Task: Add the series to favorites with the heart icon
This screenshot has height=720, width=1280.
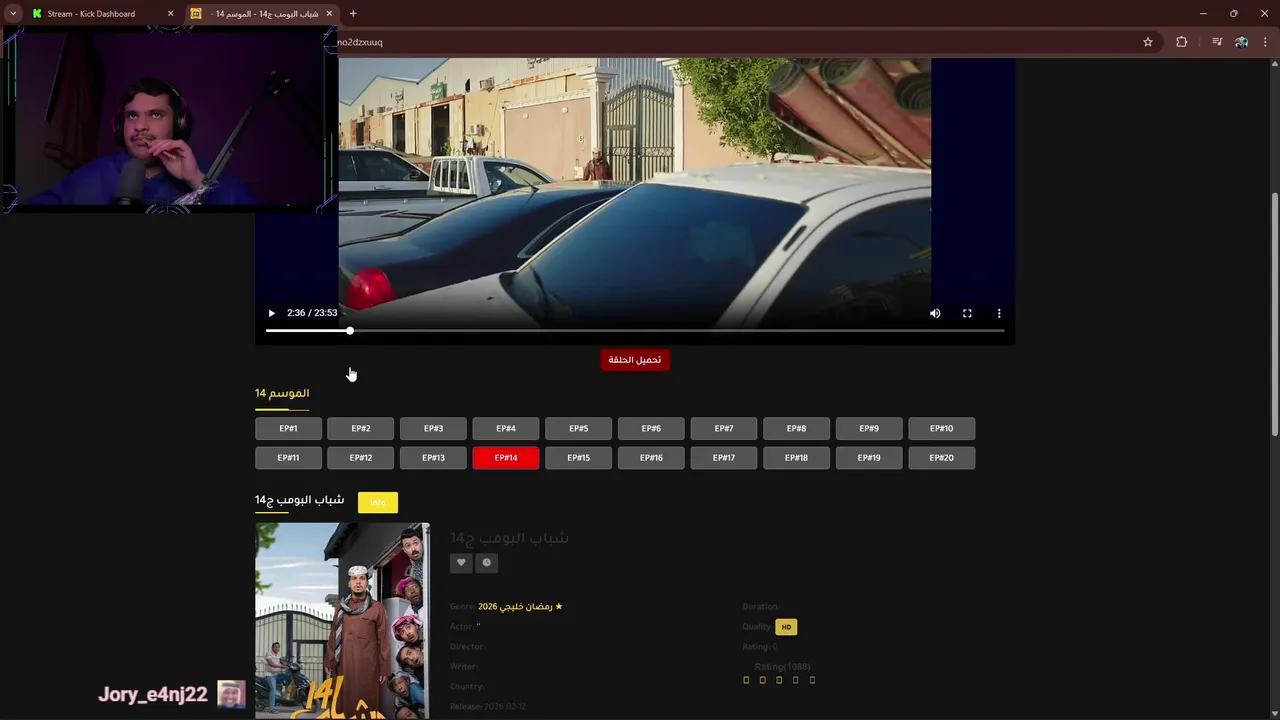Action: click(461, 563)
